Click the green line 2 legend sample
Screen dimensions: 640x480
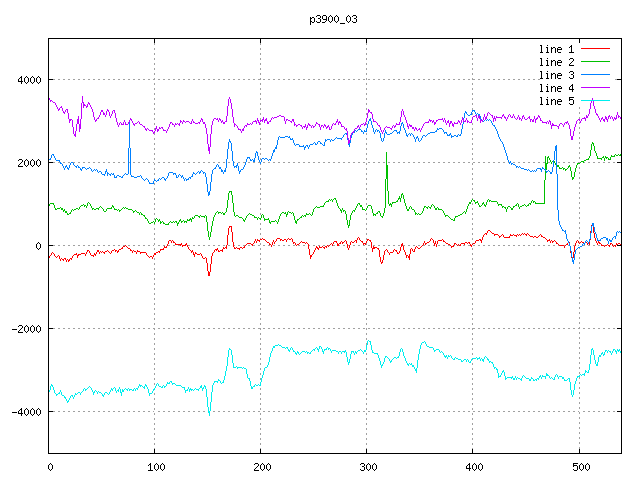pyautogui.click(x=595, y=62)
